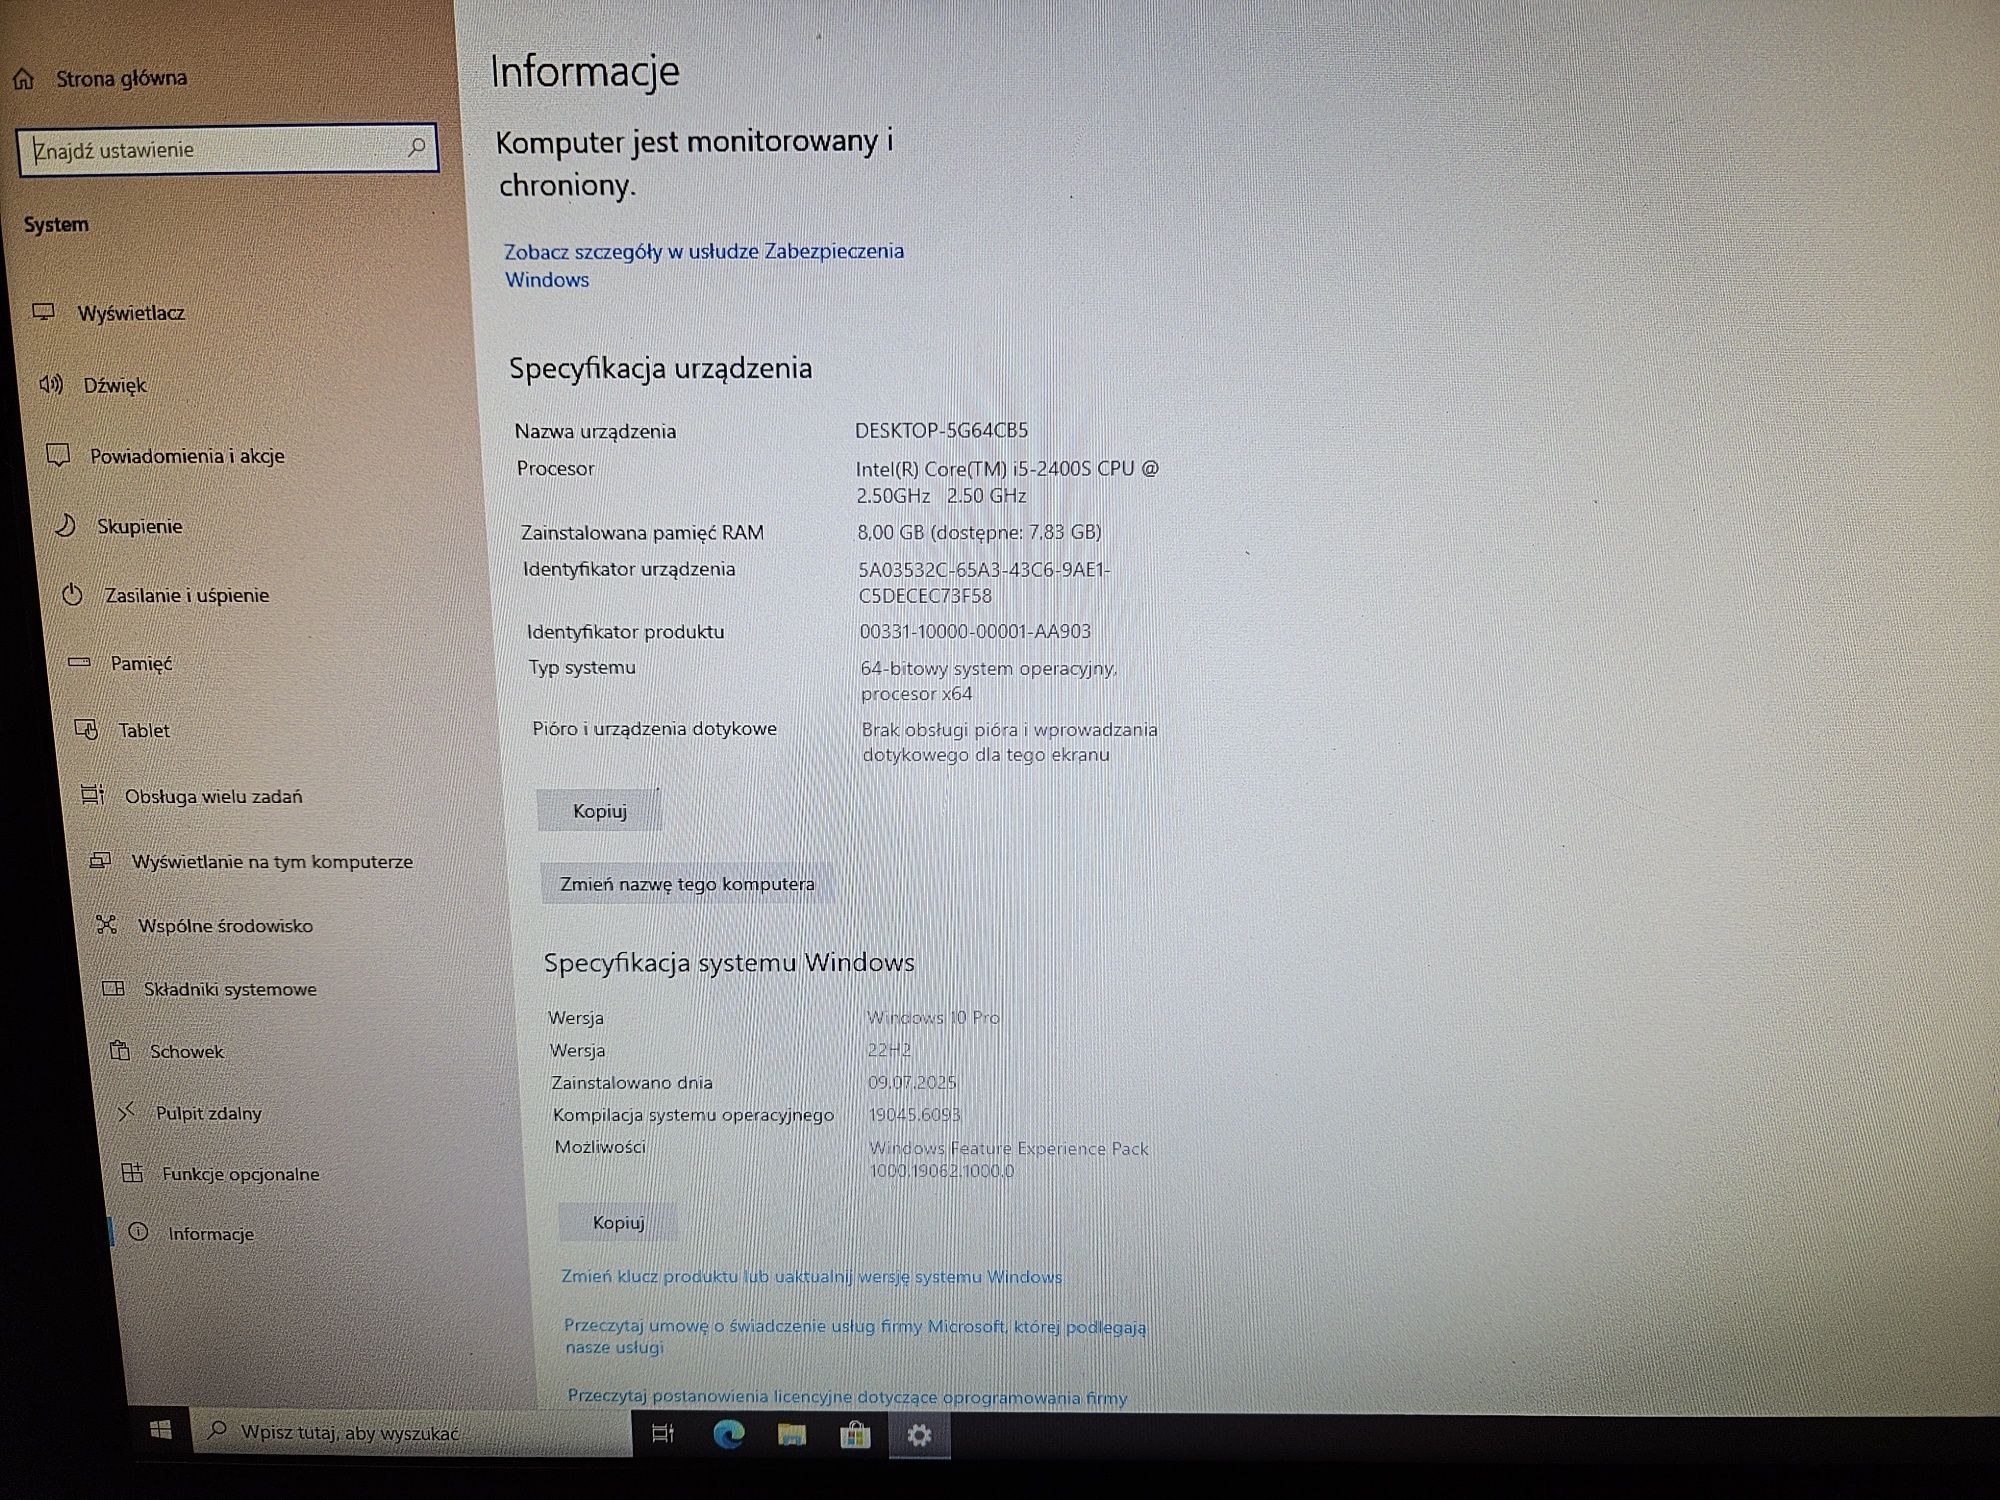Open Funkcje opcjonalne page
Screen dimensions: 2000x1500
[241, 1173]
